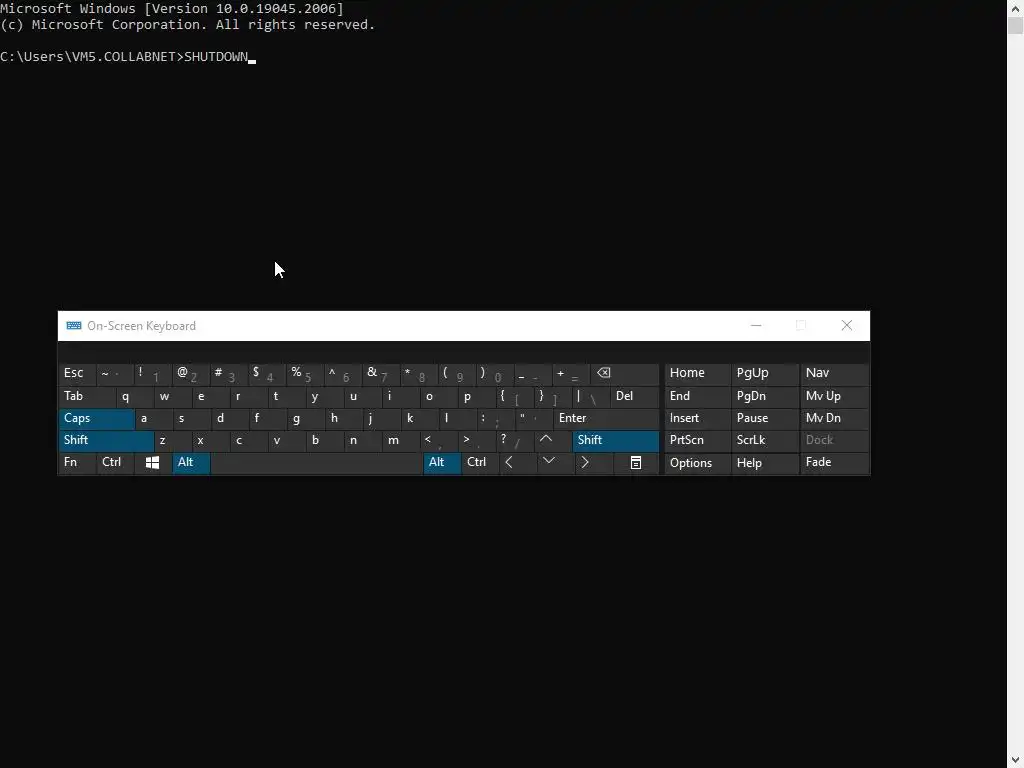Toggle the right Ctrl key
1024x768 pixels.
coord(480,463)
